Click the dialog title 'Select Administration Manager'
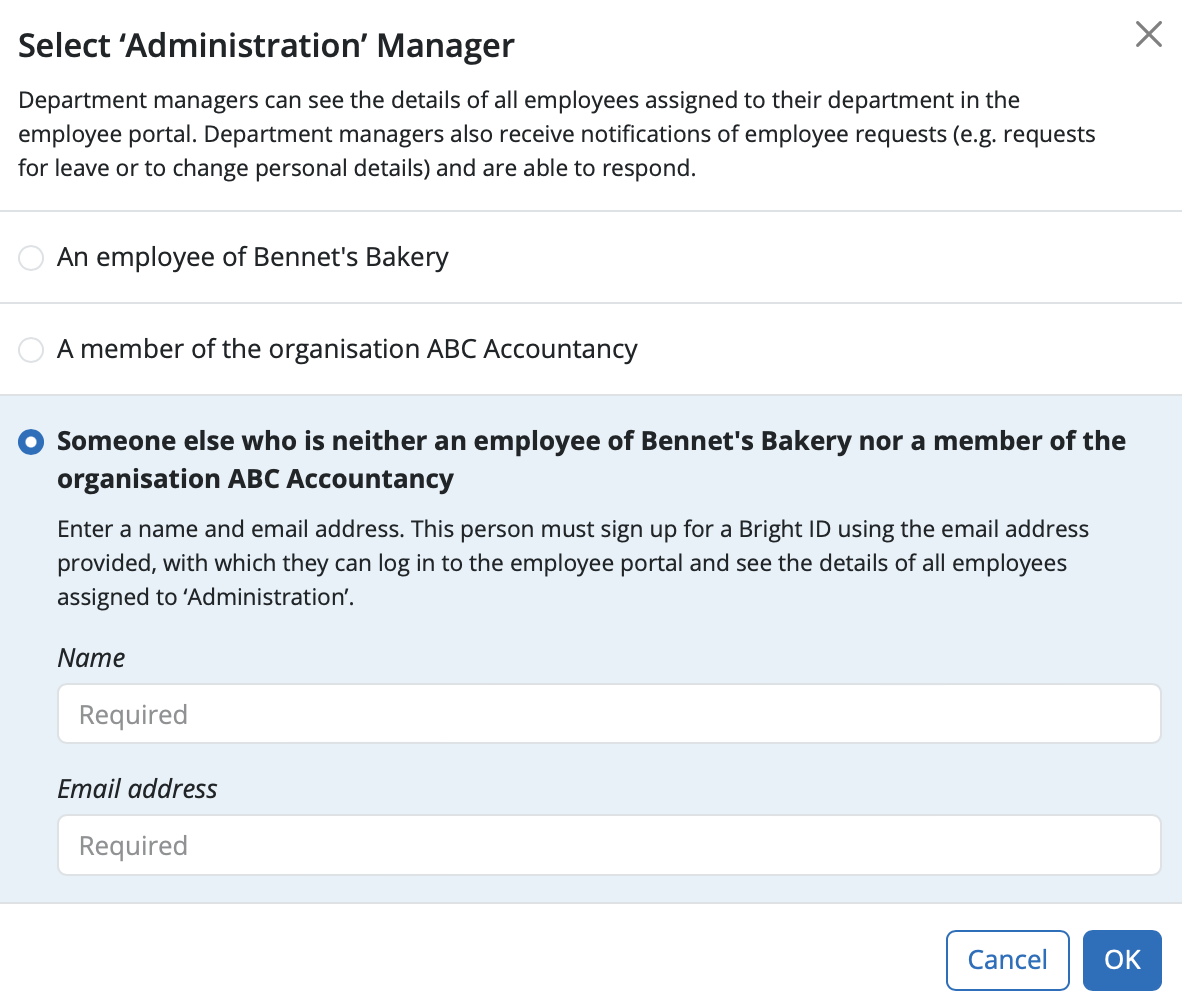 click(266, 45)
